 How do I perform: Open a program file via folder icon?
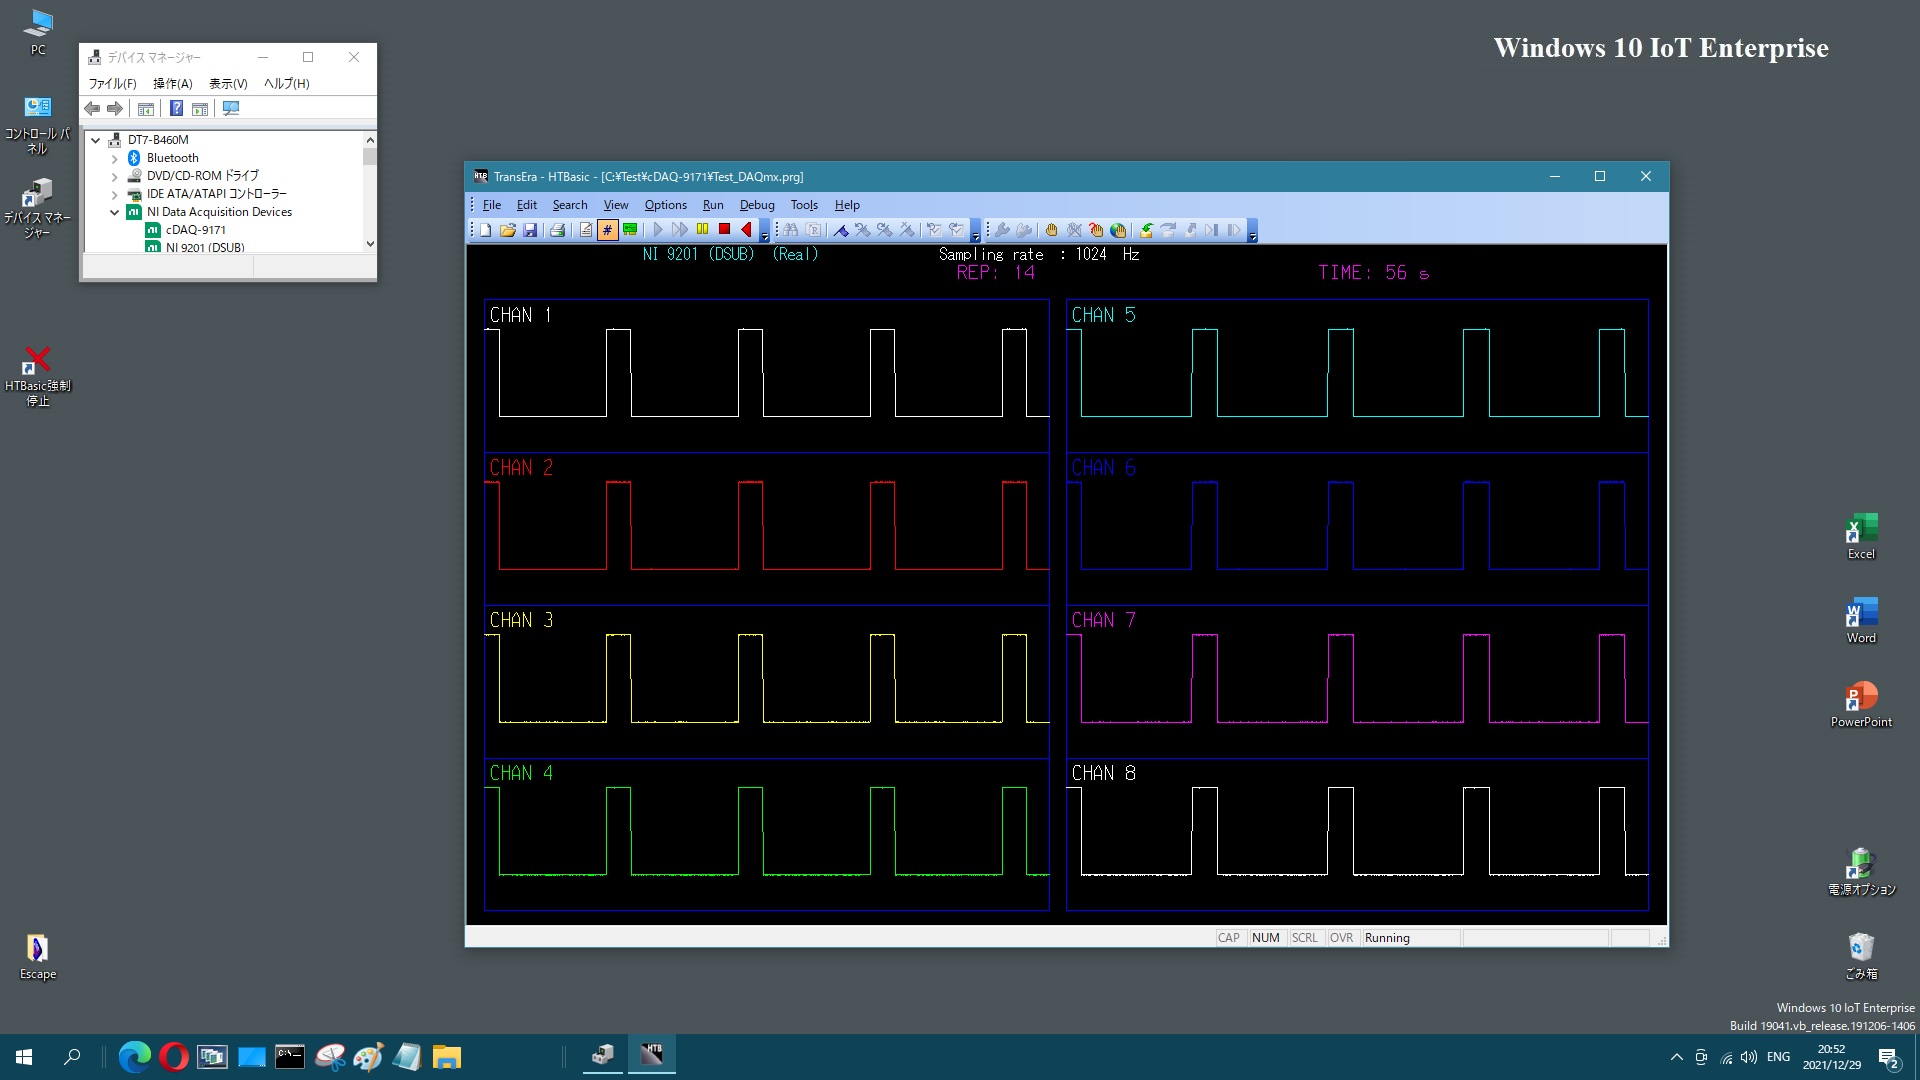coord(508,230)
